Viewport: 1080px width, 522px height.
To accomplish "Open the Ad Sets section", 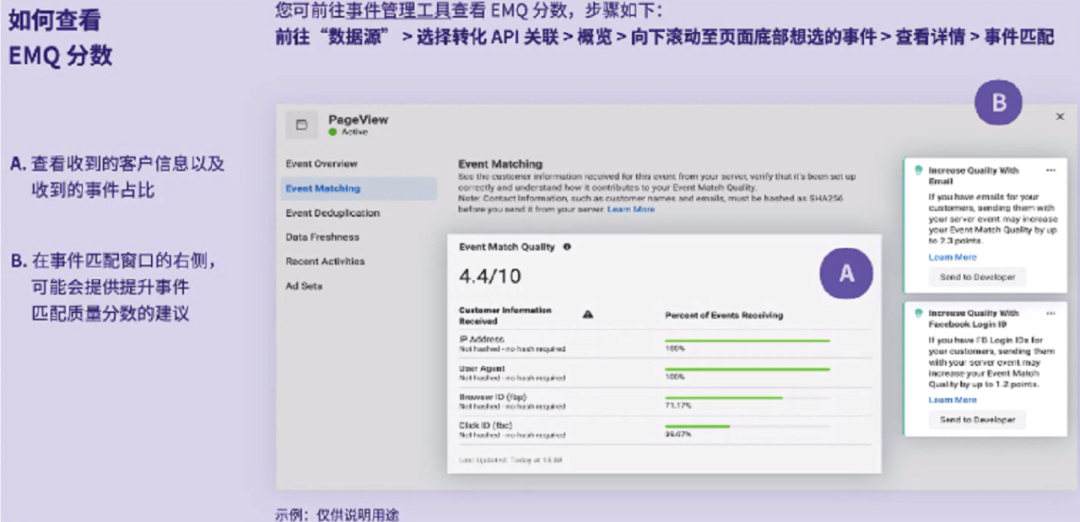I will pyautogui.click(x=304, y=286).
